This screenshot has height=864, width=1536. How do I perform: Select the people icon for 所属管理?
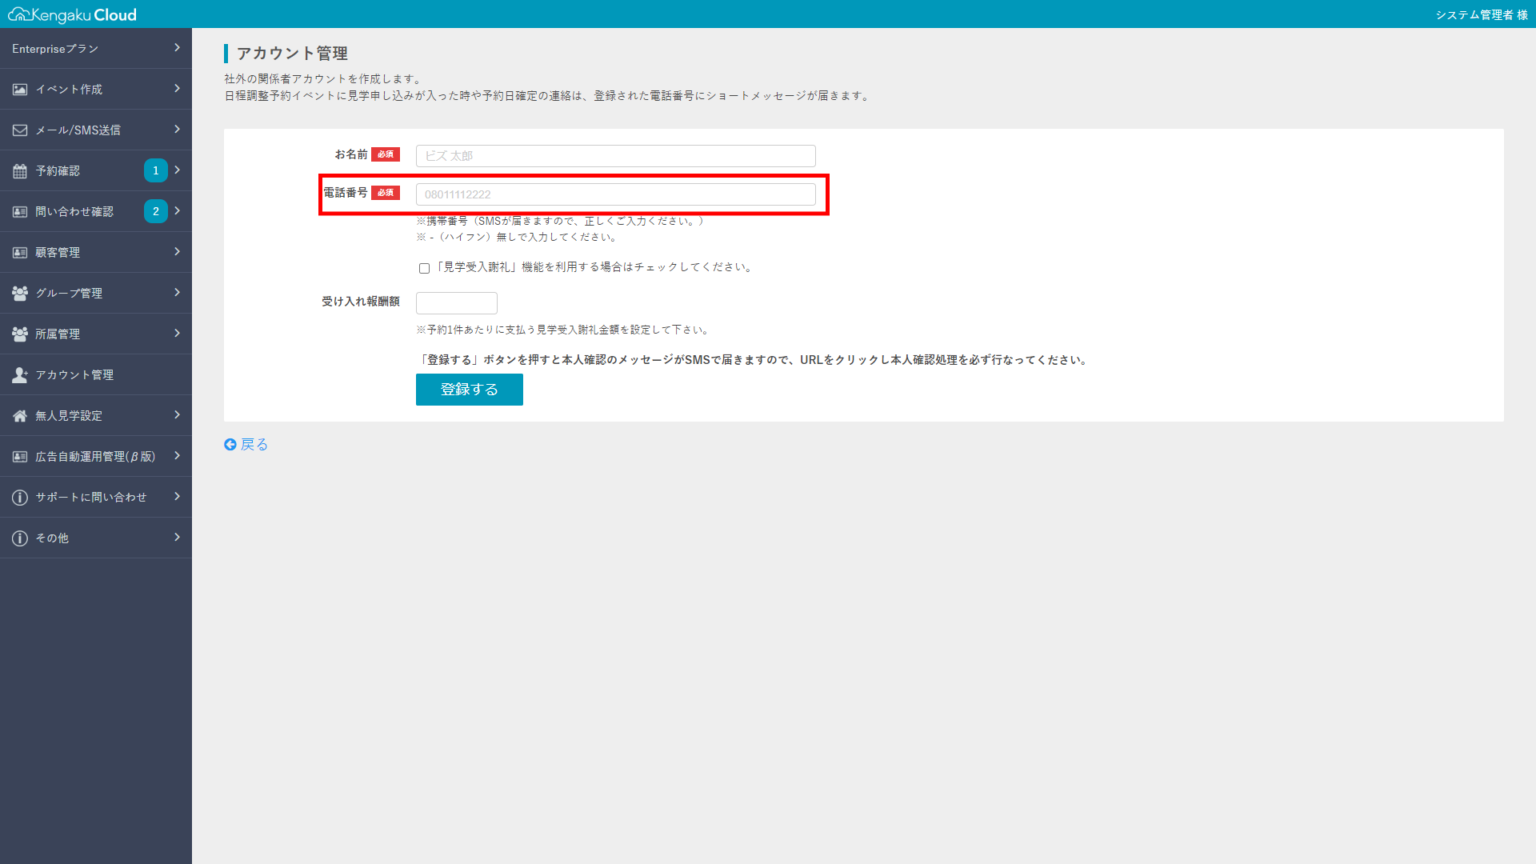tap(18, 333)
